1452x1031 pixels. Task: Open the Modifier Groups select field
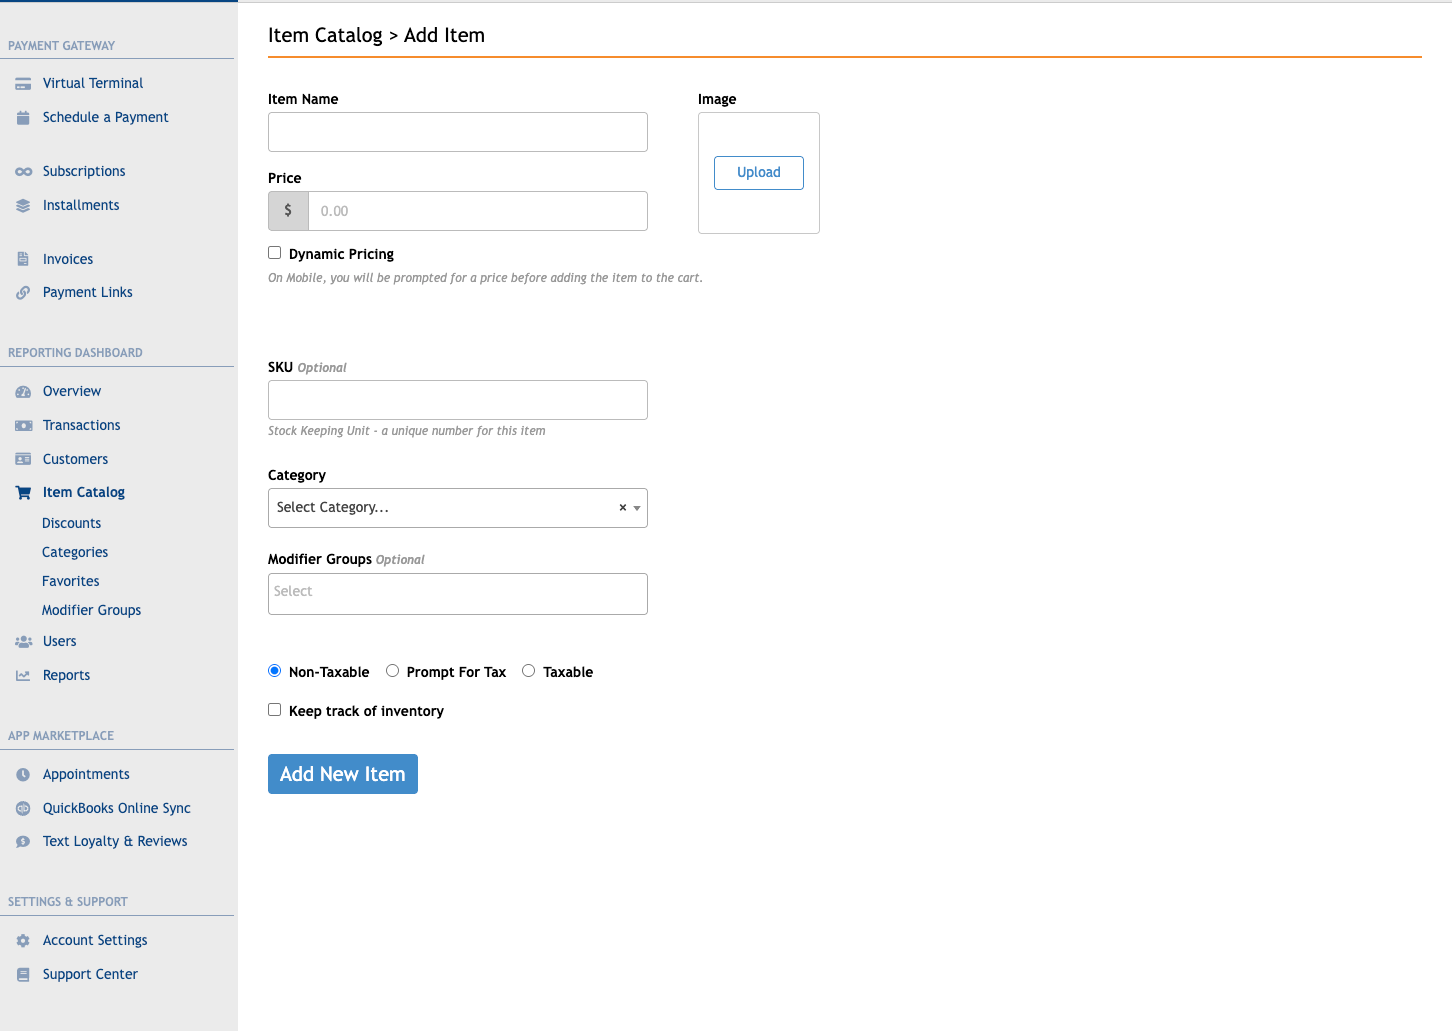(x=458, y=594)
